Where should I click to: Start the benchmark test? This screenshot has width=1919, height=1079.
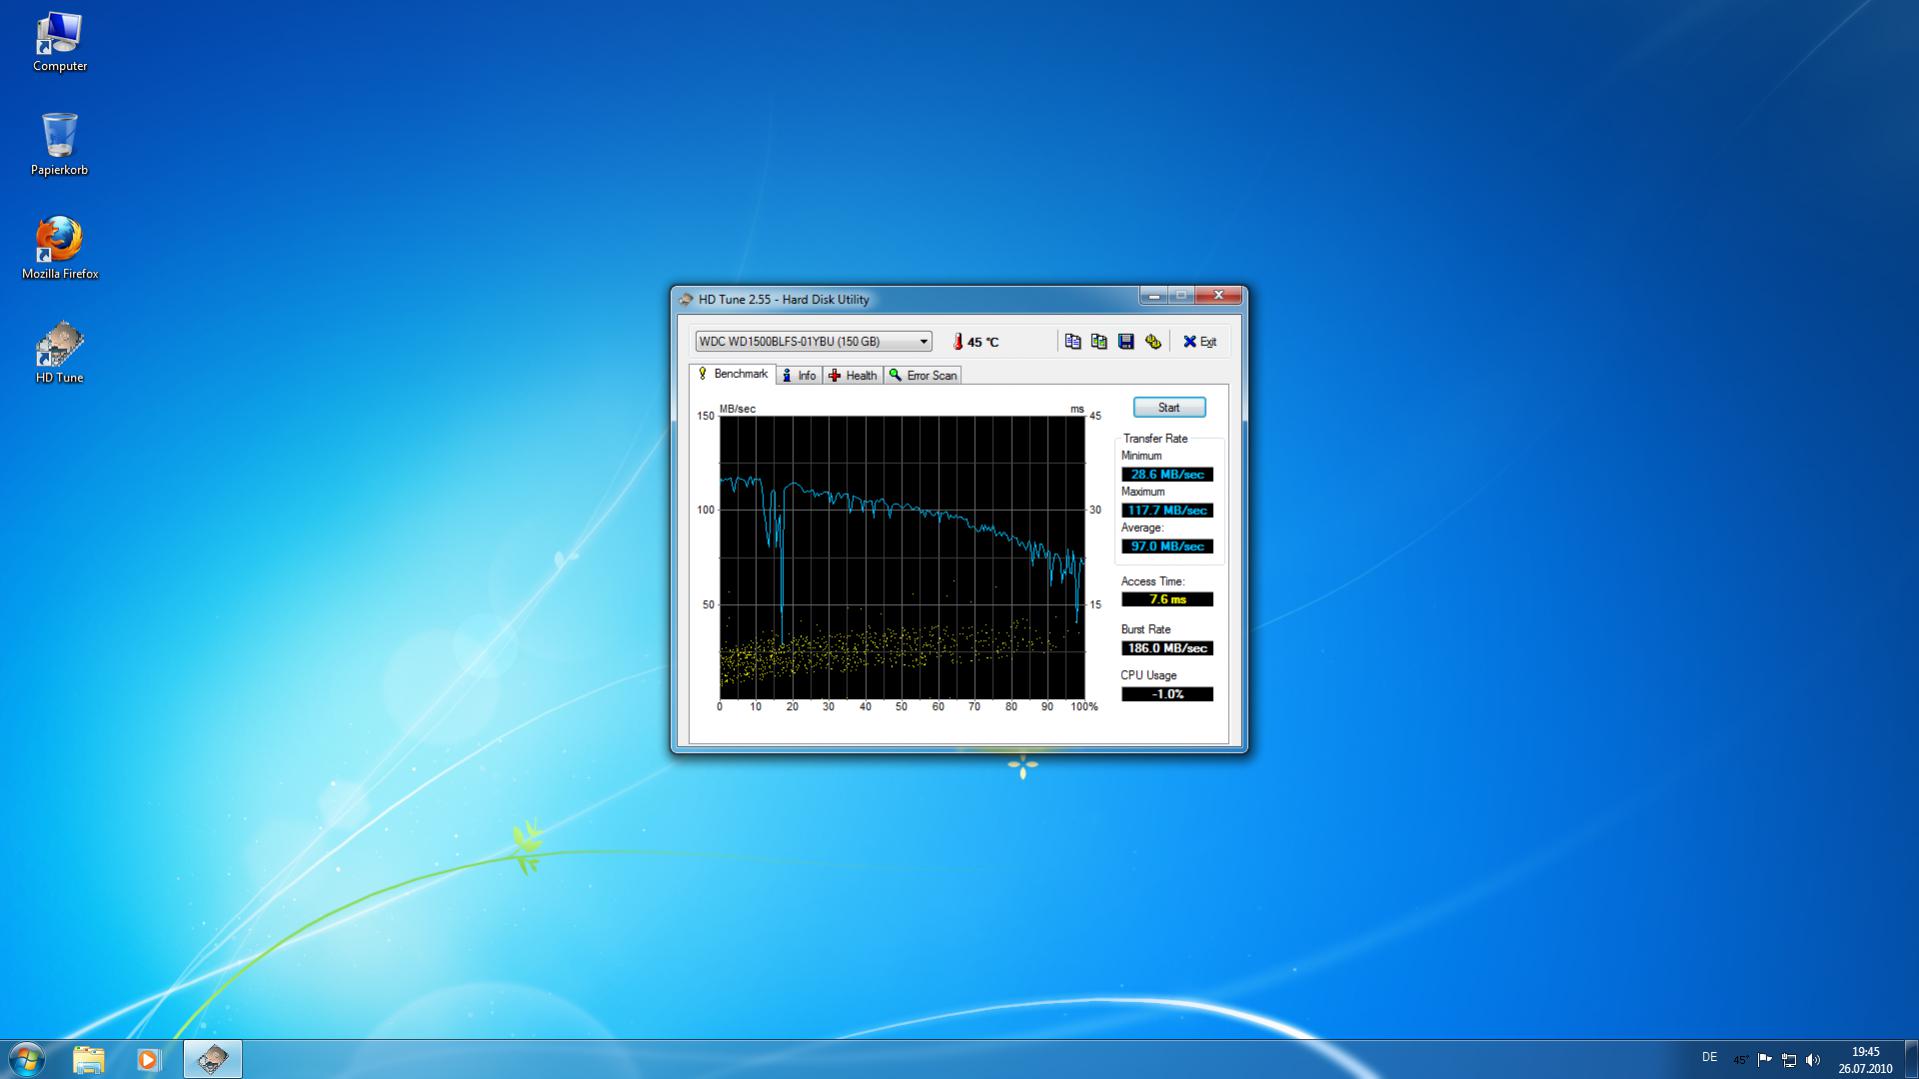point(1169,408)
